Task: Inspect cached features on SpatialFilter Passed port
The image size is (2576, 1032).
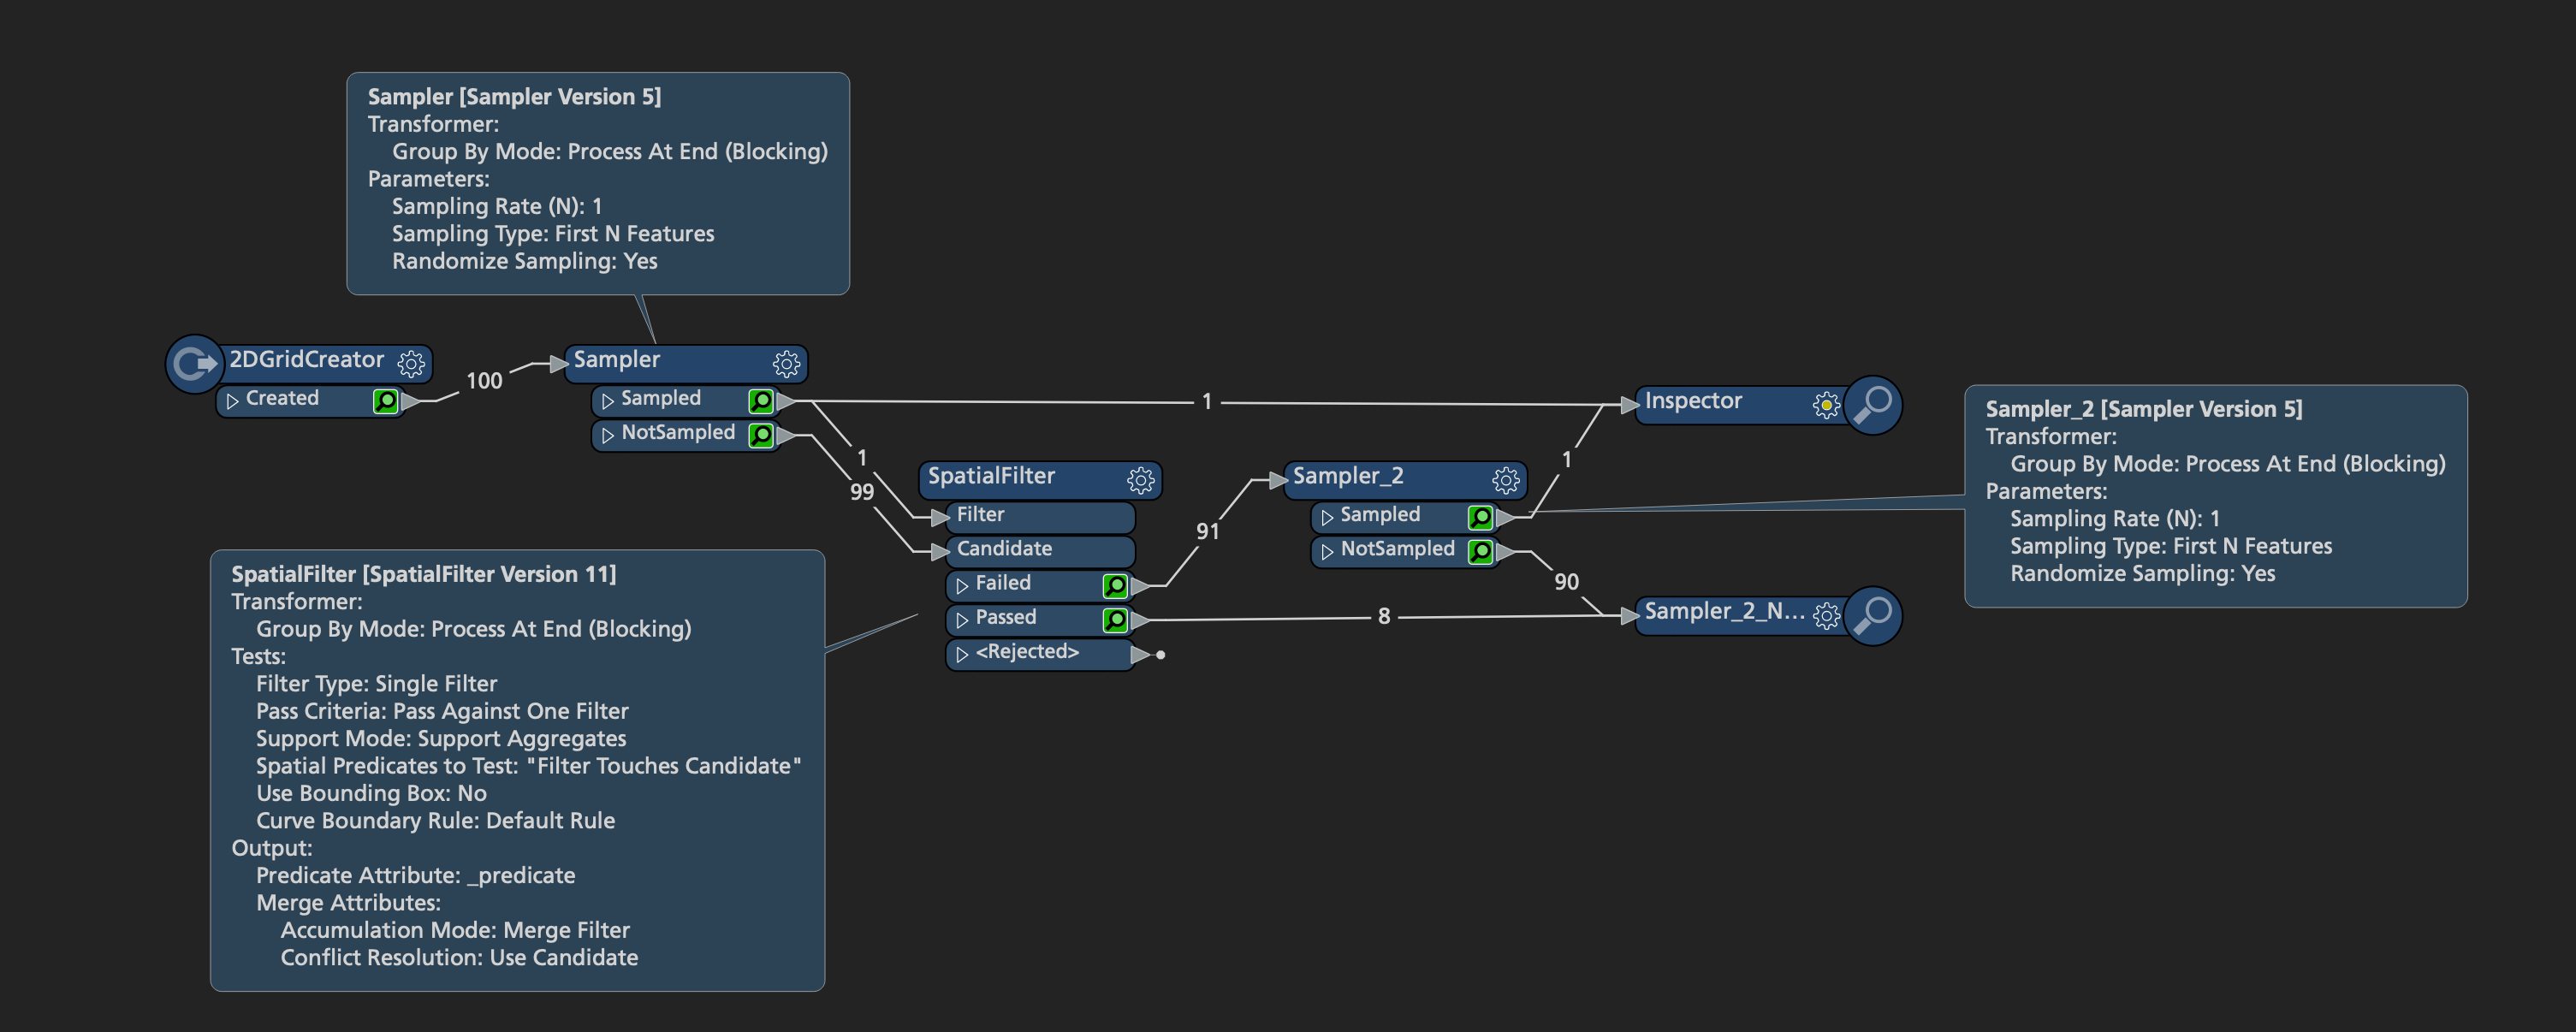Action: coord(1114,620)
